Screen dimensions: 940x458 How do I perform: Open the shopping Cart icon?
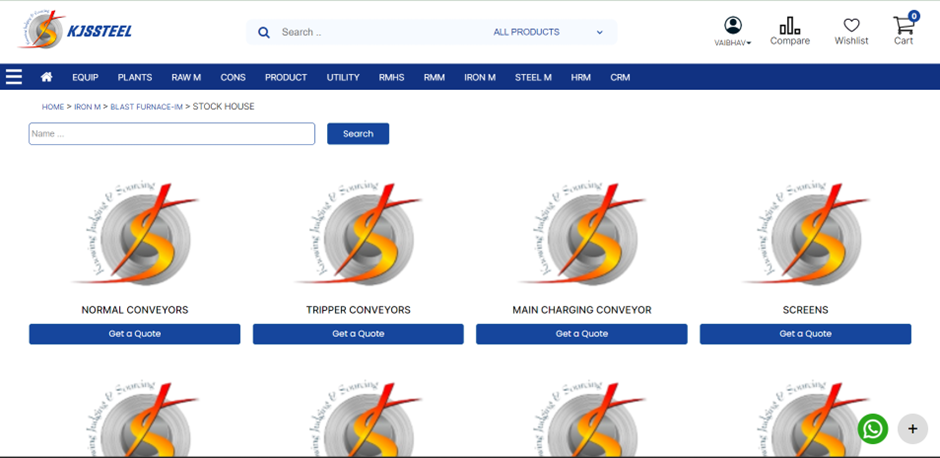(903, 25)
